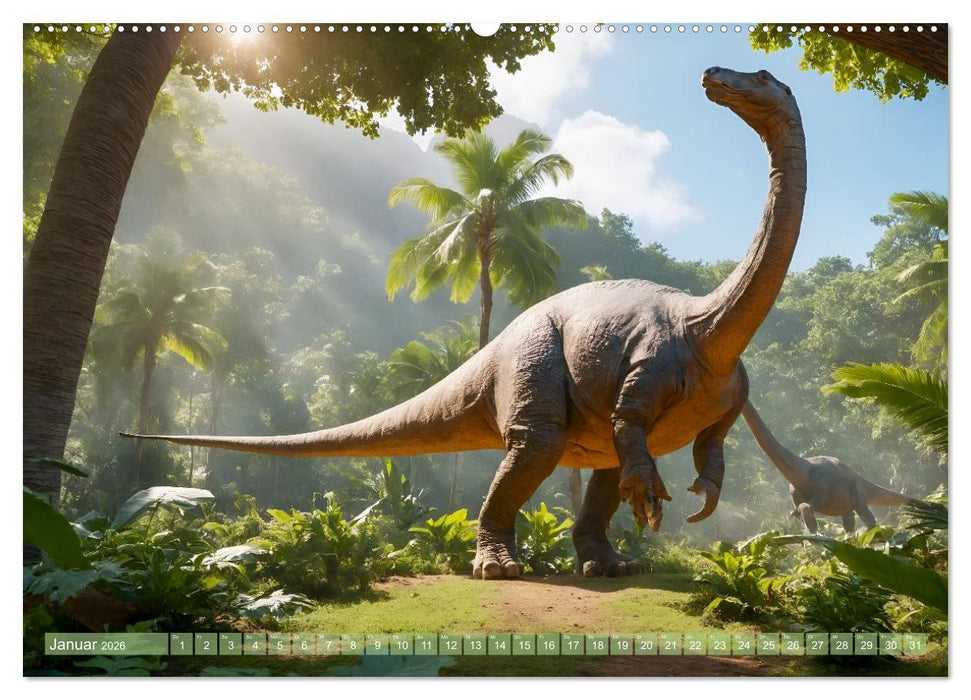971x700 pixels.
Task: Select the So weekday label above date 4
Action: tap(247, 635)
